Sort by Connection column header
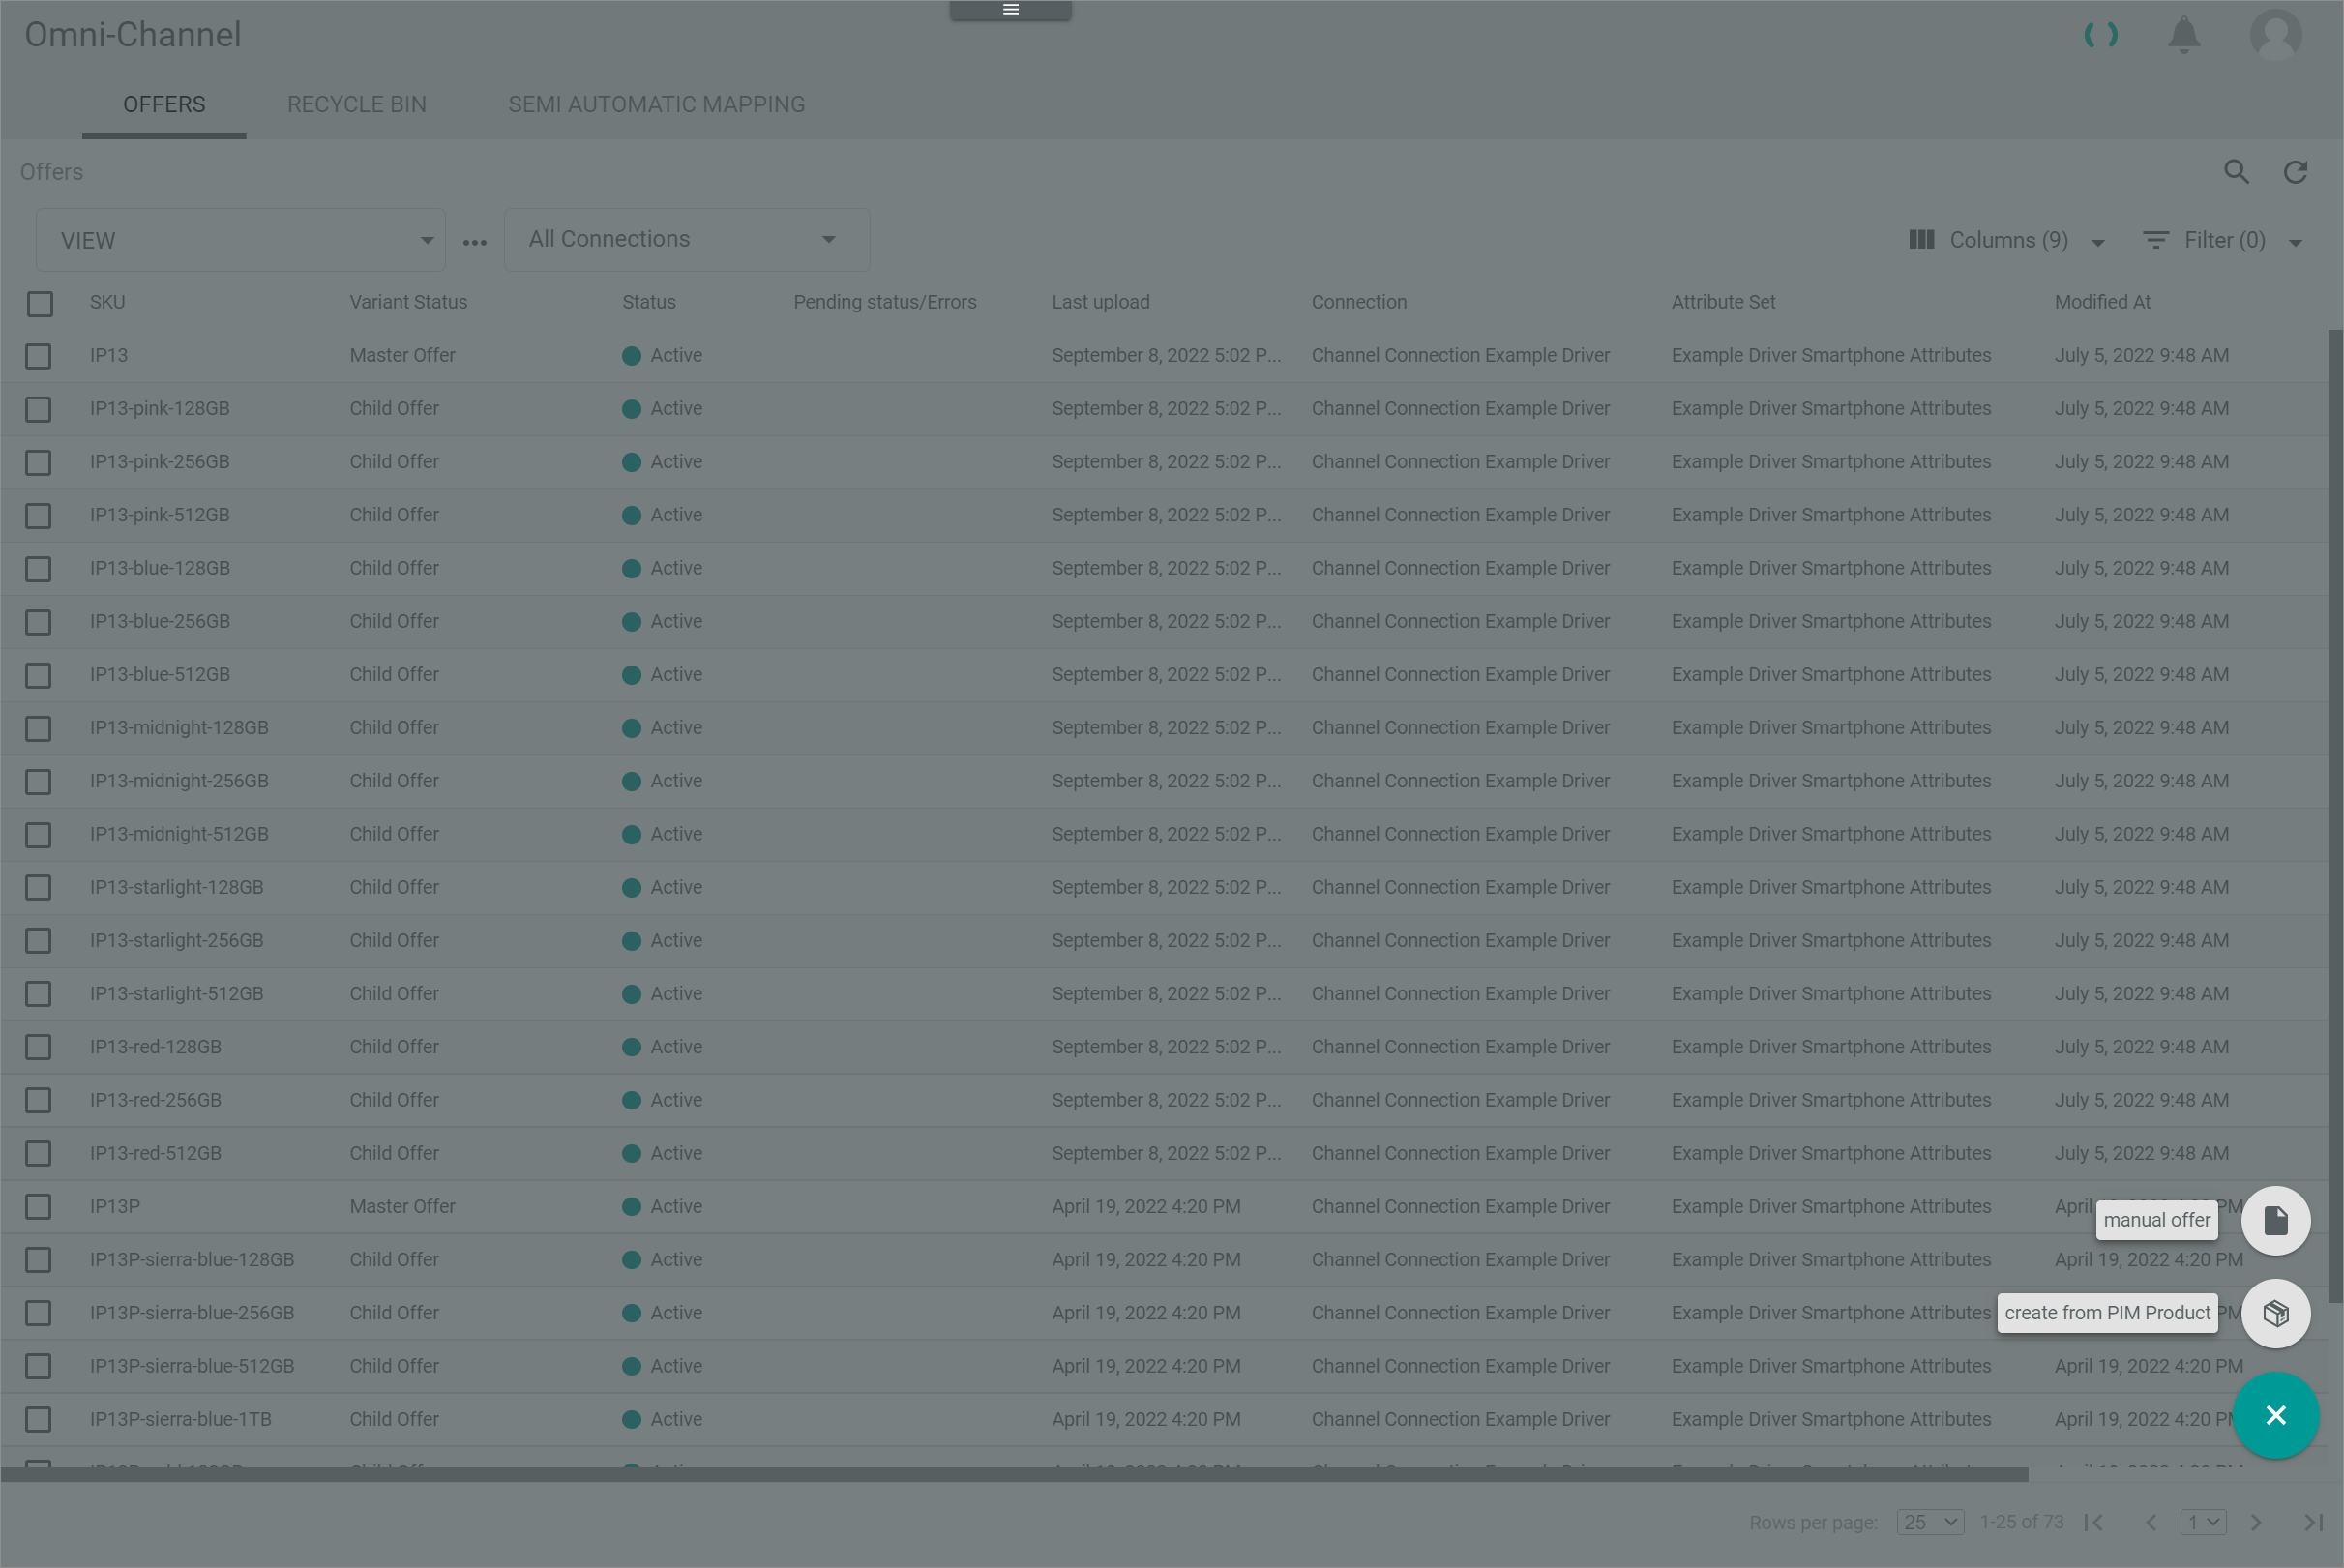The height and width of the screenshot is (1568, 2344). point(1359,302)
